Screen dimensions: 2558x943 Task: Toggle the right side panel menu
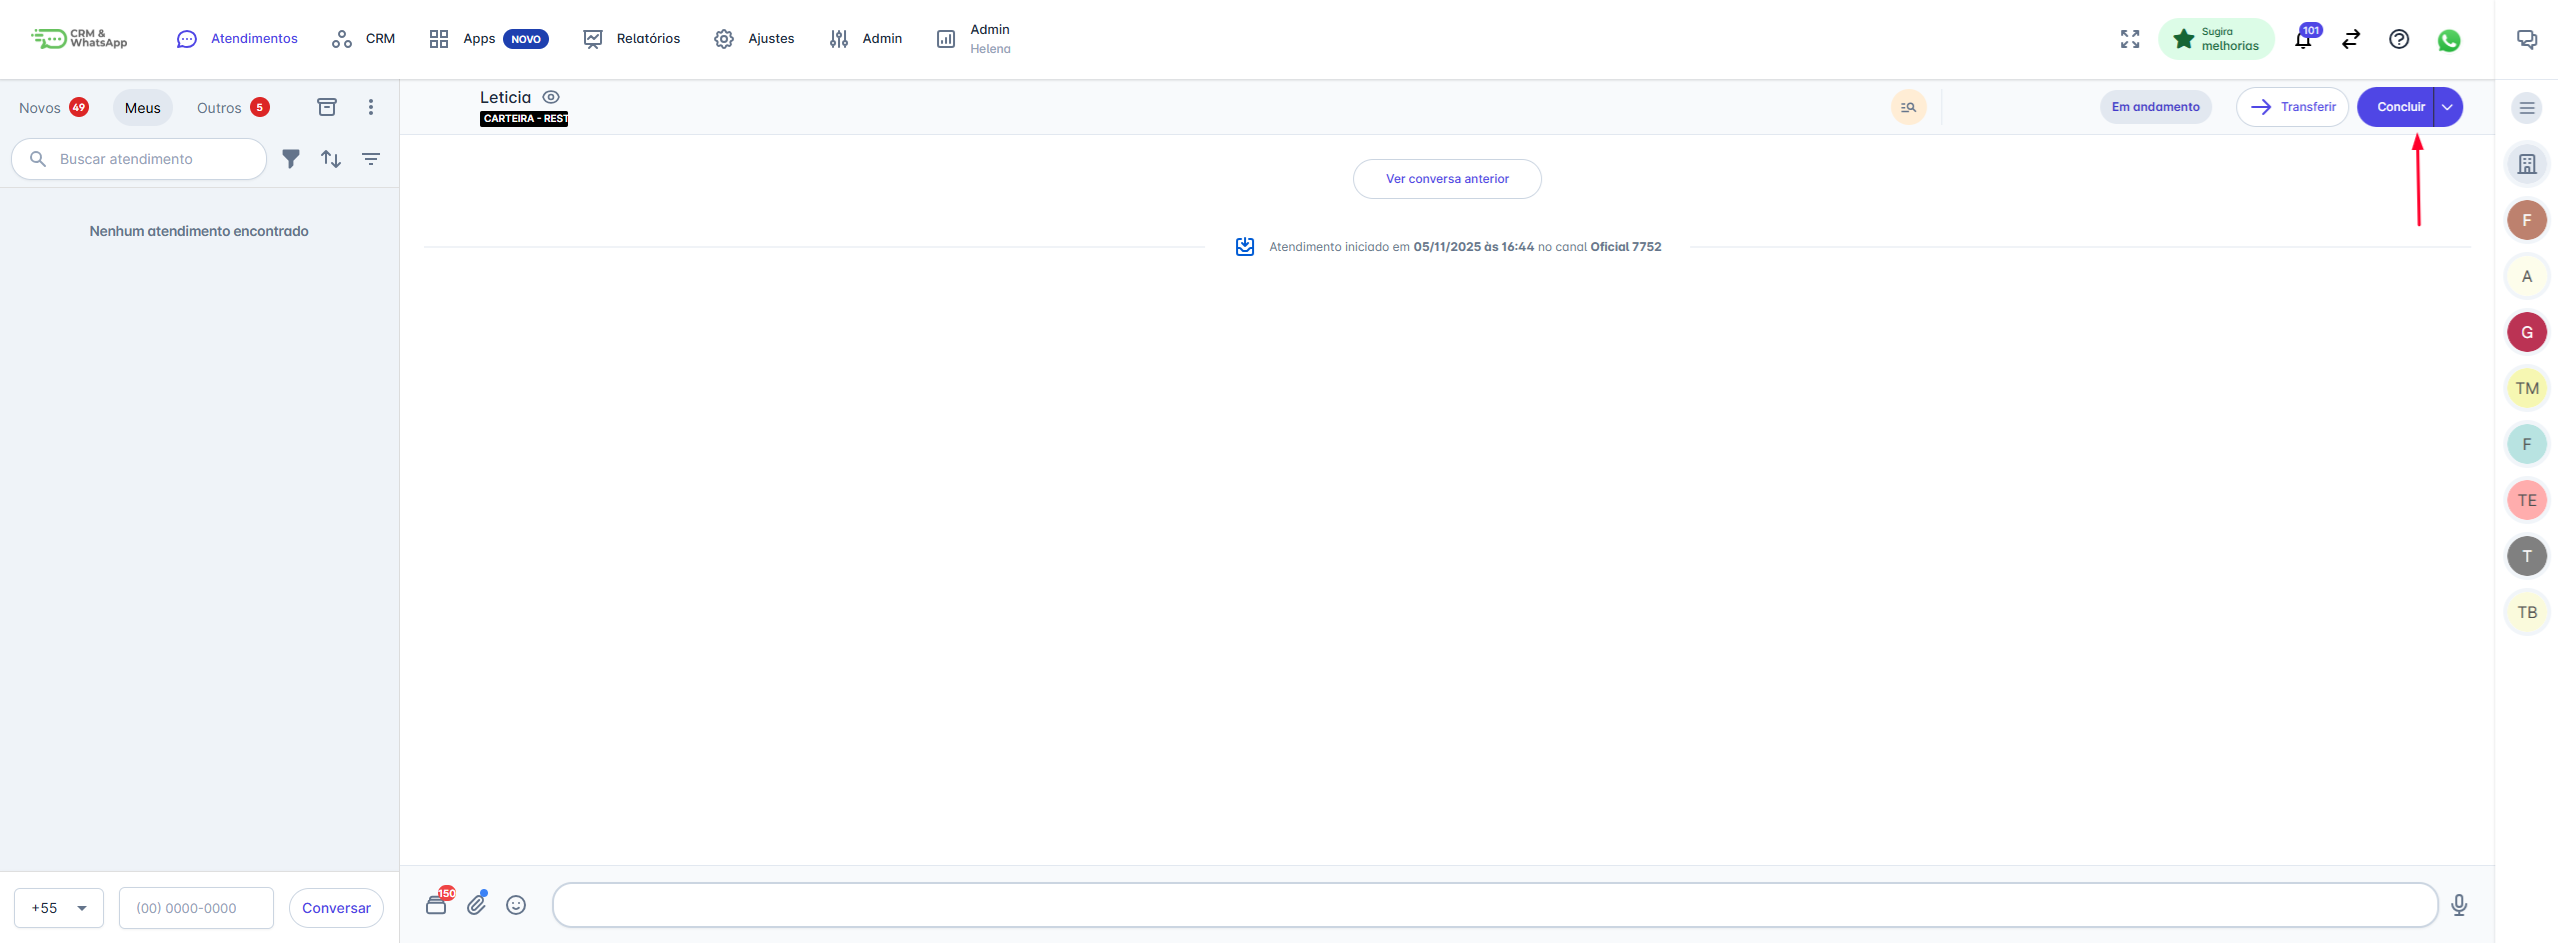pyautogui.click(x=2527, y=108)
